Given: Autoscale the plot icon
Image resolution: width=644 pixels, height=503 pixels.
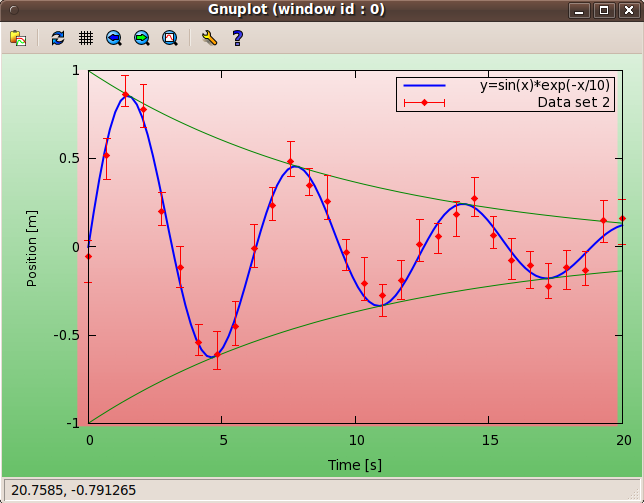Looking at the screenshot, I should pyautogui.click(x=170, y=38).
